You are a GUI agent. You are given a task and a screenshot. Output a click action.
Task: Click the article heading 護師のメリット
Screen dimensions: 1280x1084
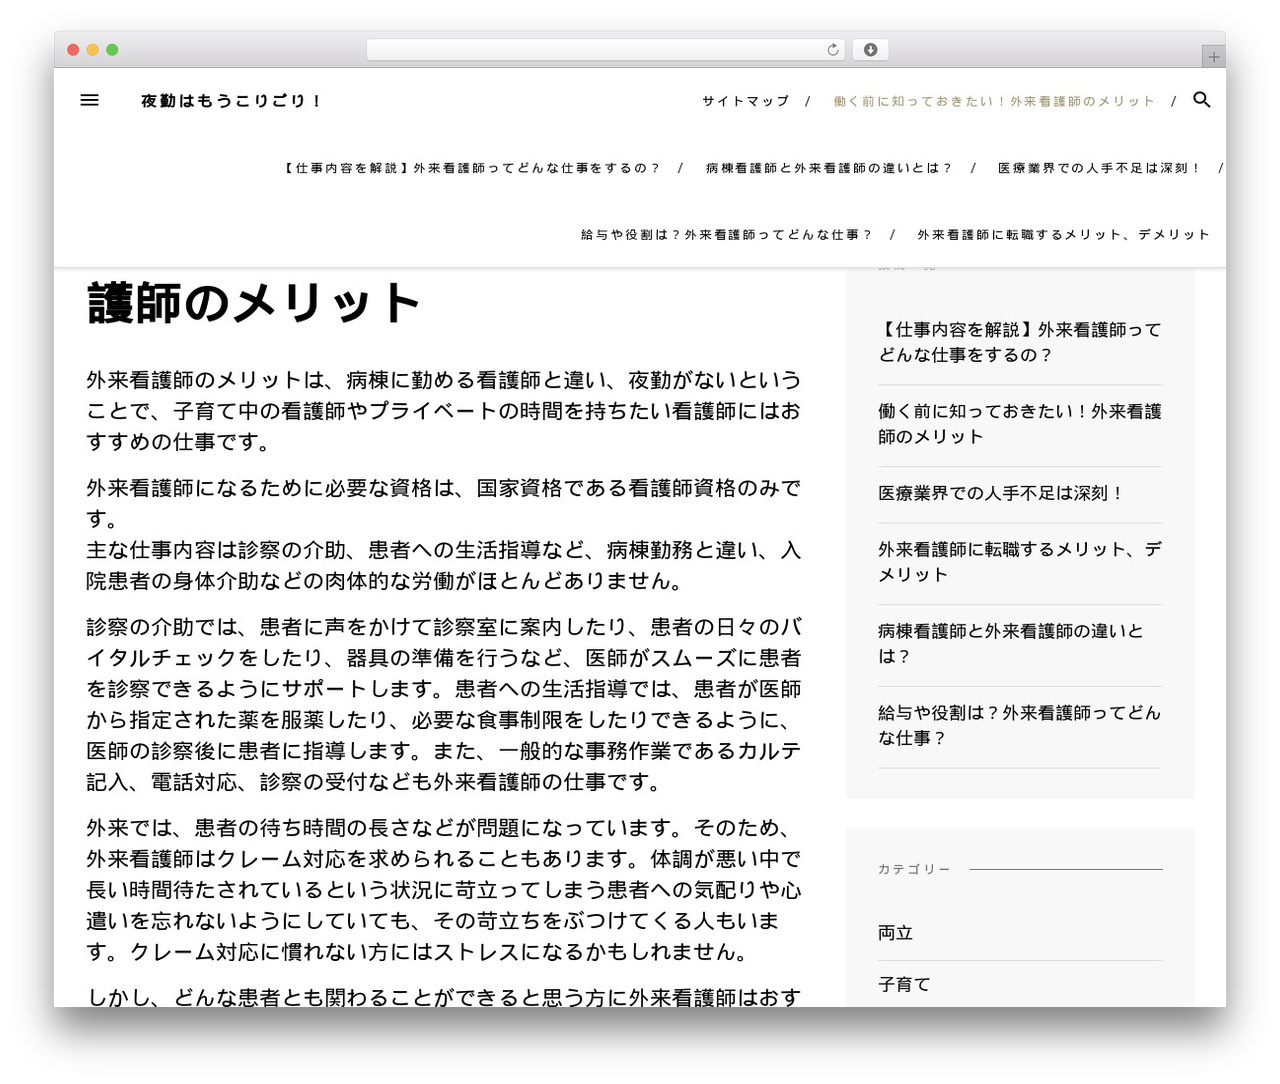pyautogui.click(x=253, y=301)
